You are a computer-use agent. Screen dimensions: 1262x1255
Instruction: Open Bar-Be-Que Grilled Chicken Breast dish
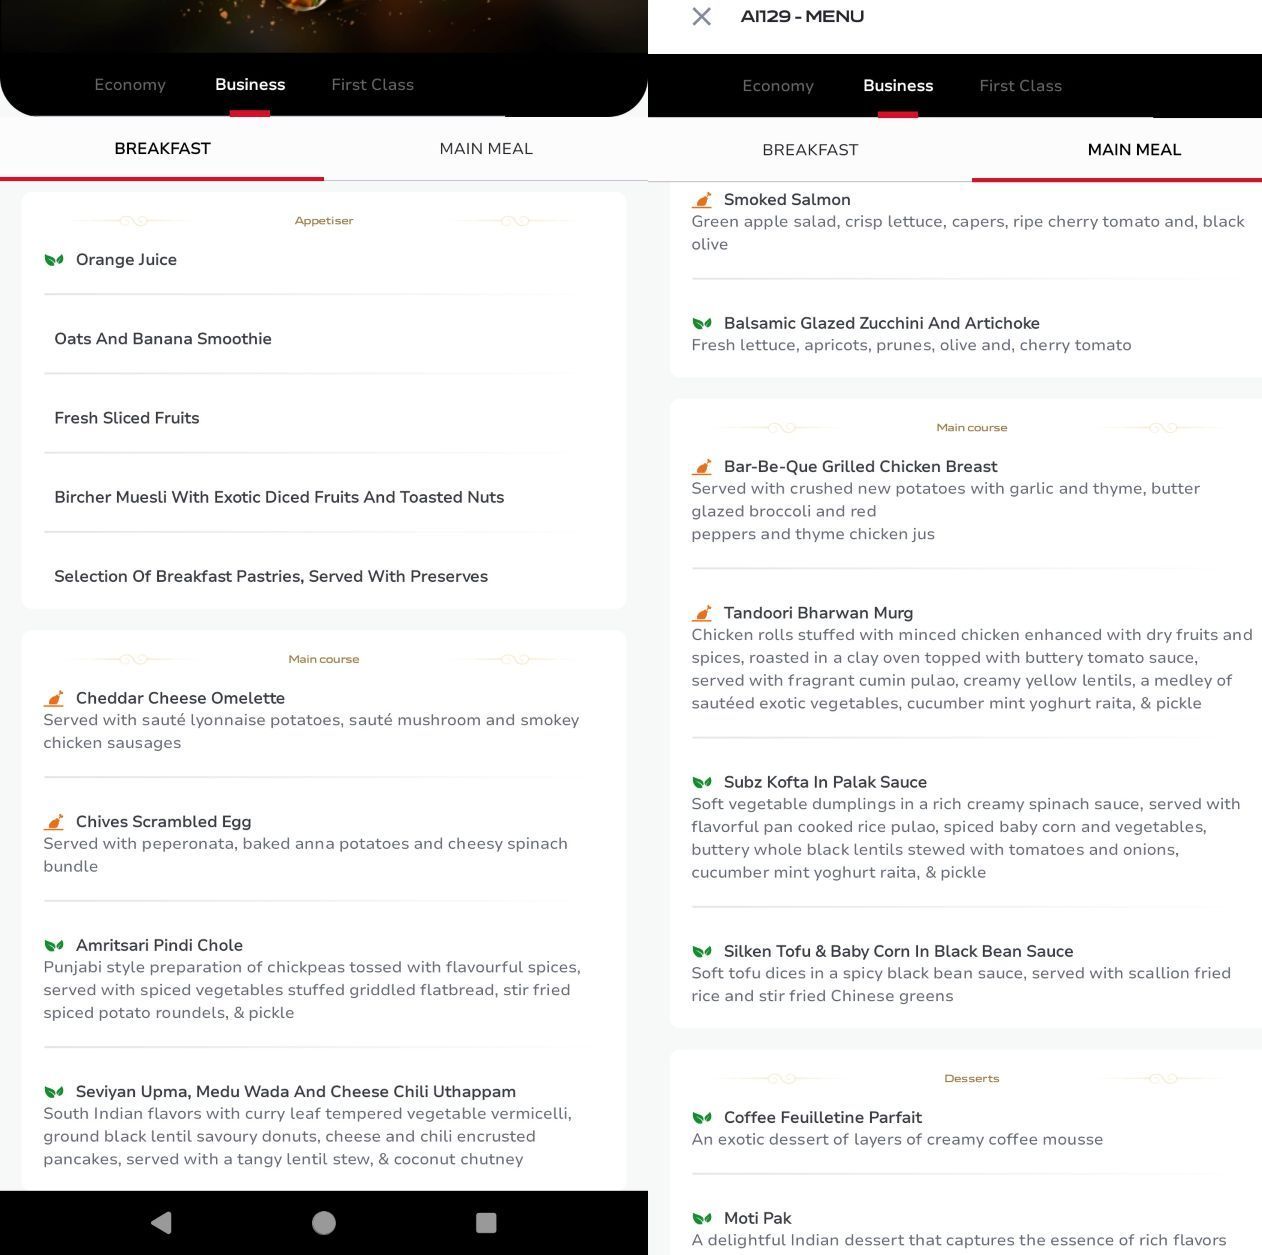click(x=860, y=467)
